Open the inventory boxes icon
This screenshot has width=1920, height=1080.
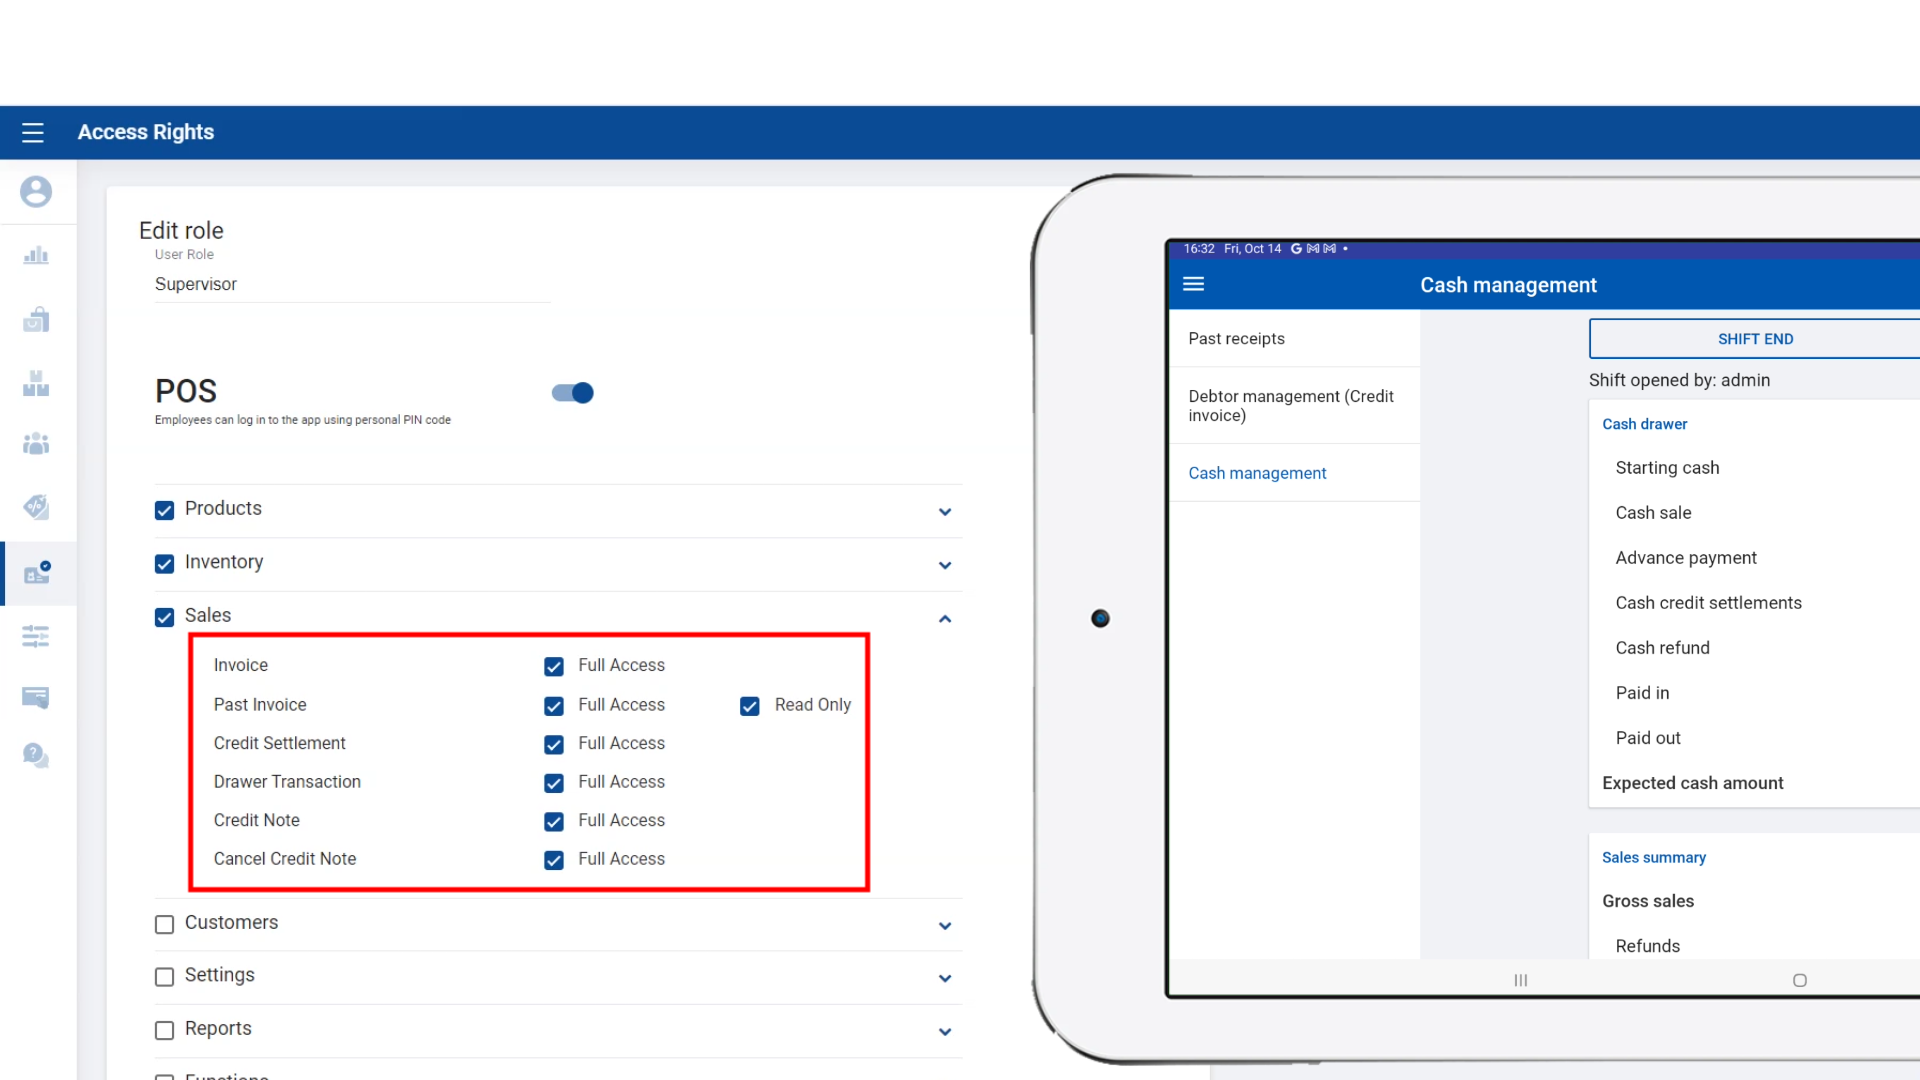coord(36,383)
